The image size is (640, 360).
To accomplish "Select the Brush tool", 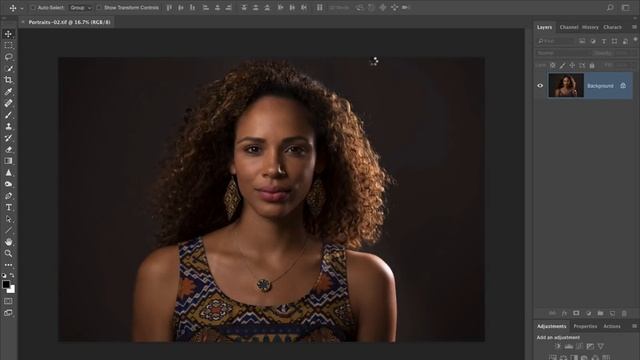I will click(x=8, y=115).
